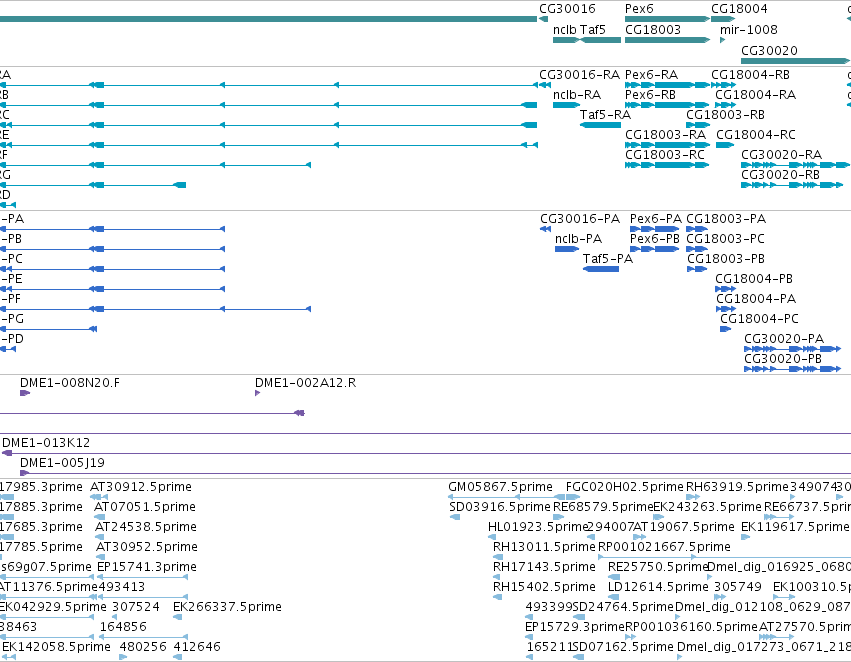Viewport: 851px width, 662px height.
Task: Select the AT07051.5prime EST label
Action: coord(145,507)
